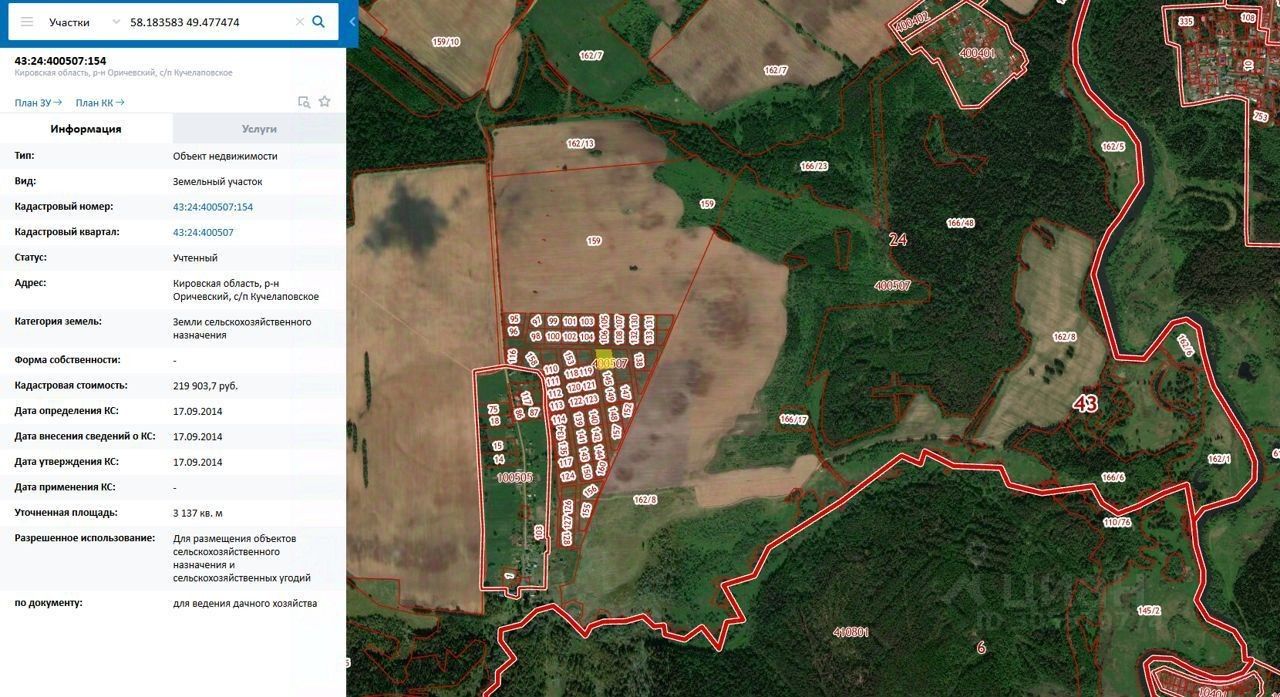Collapse the side panel with the arrow

pos(352,21)
